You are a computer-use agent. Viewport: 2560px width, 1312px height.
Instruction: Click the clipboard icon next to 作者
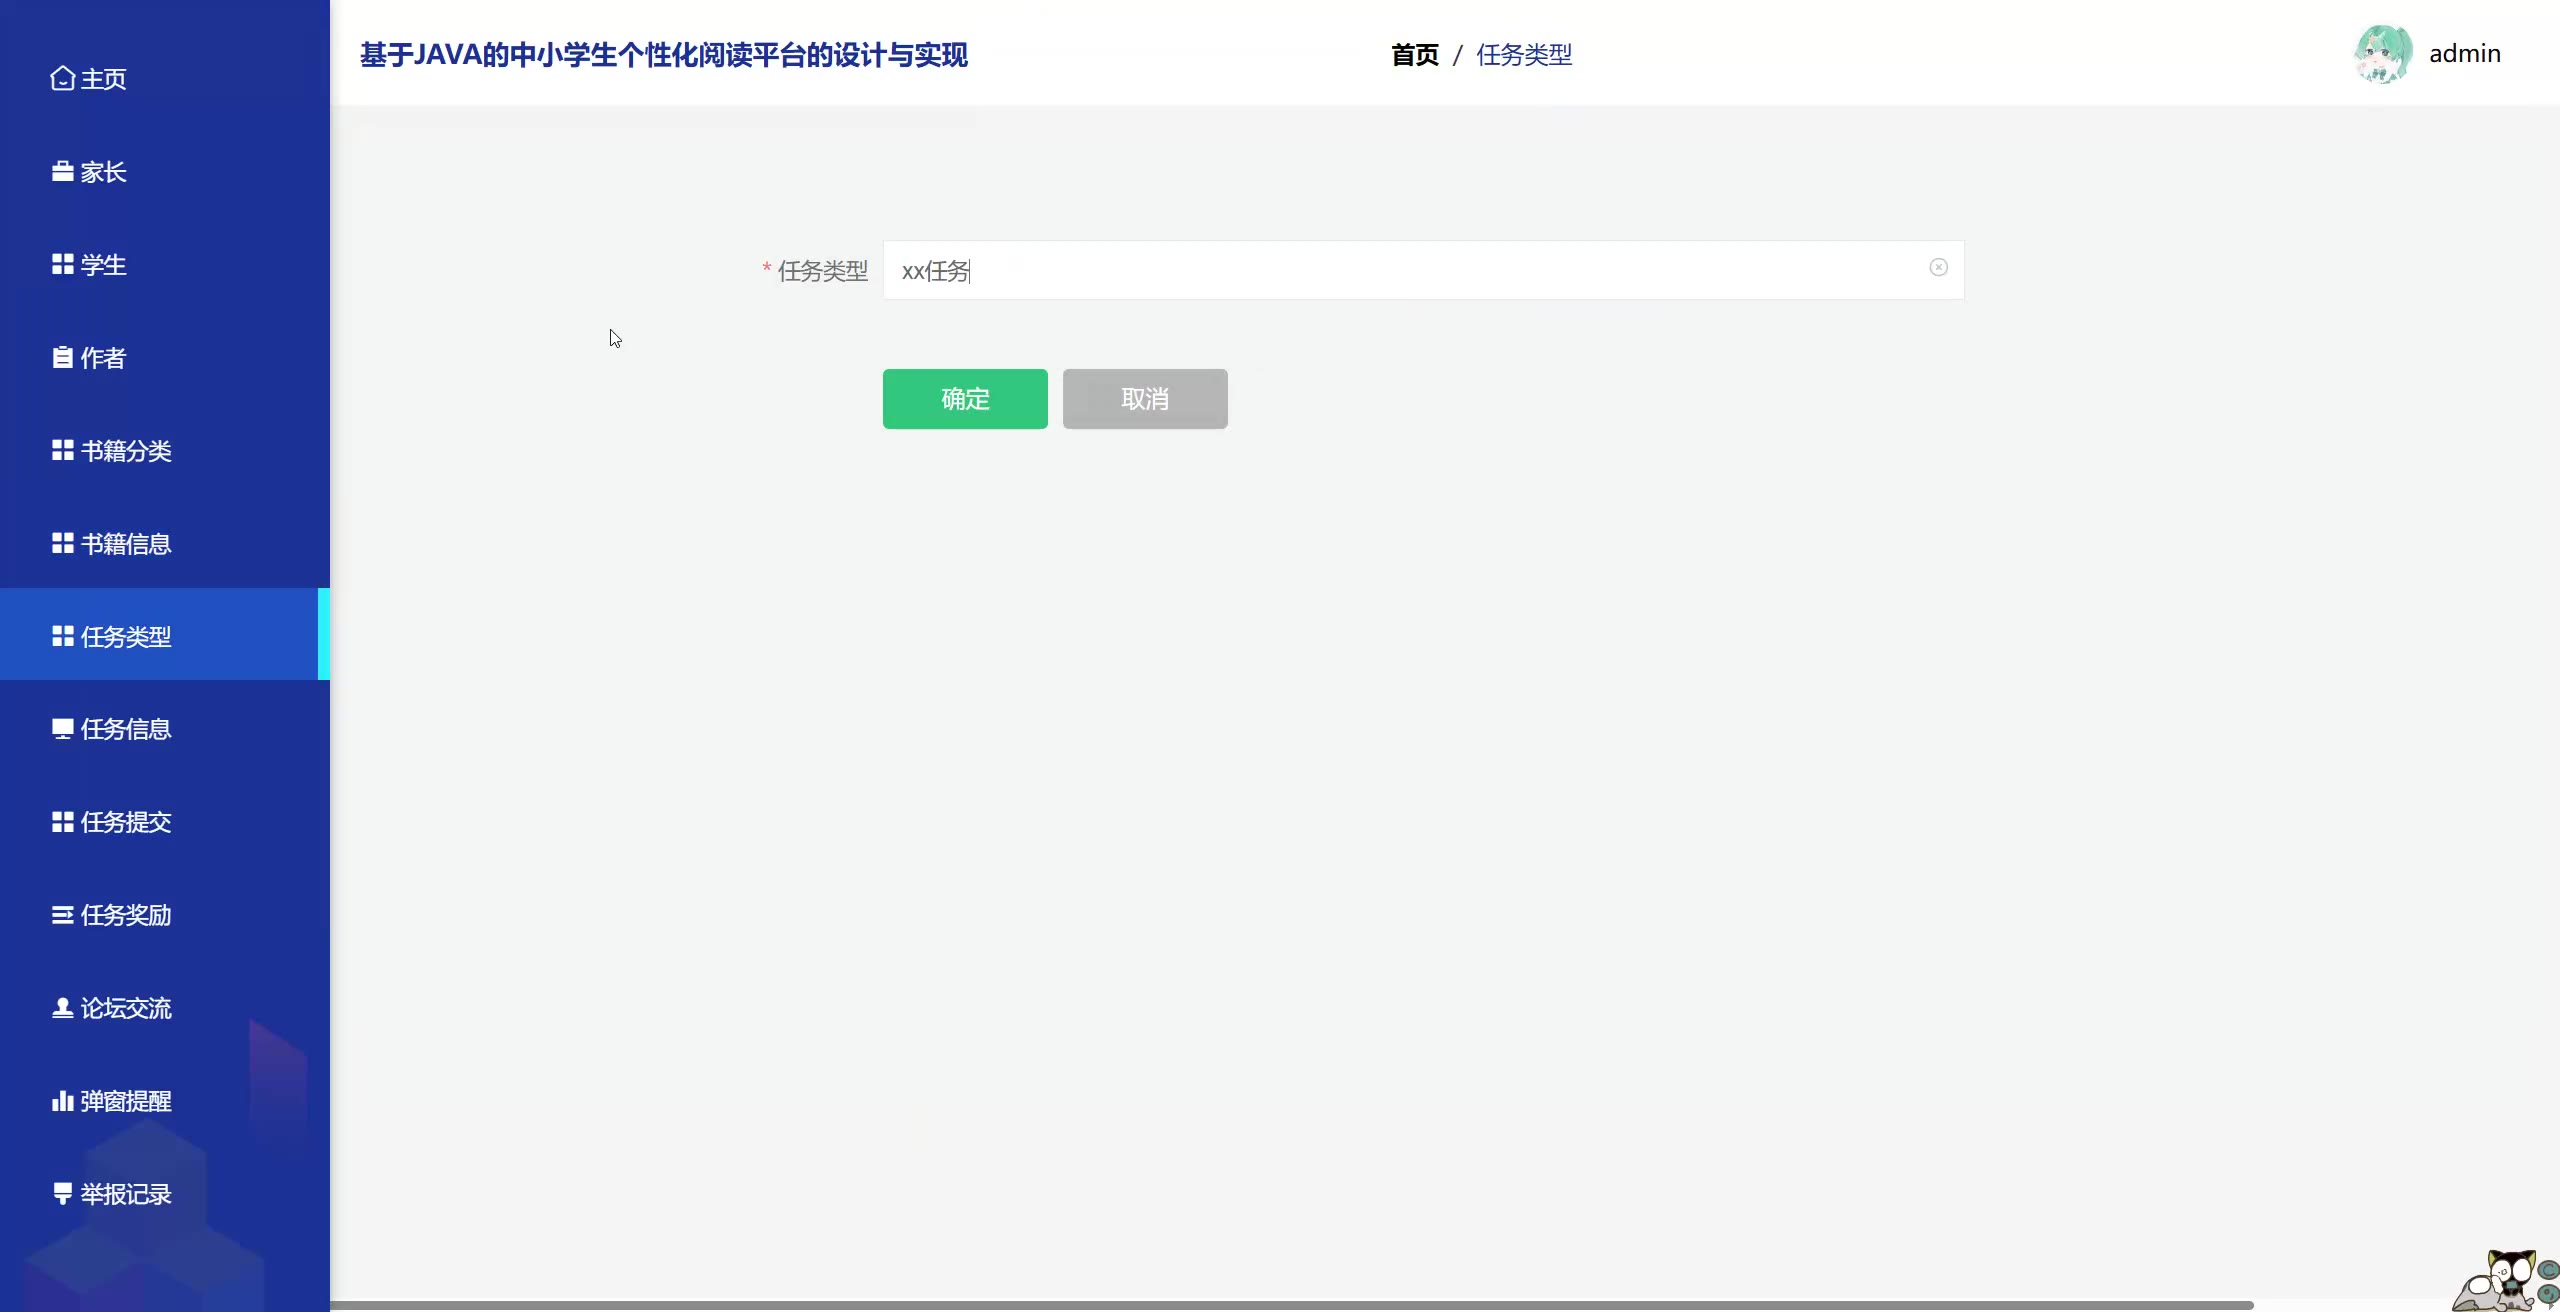62,358
